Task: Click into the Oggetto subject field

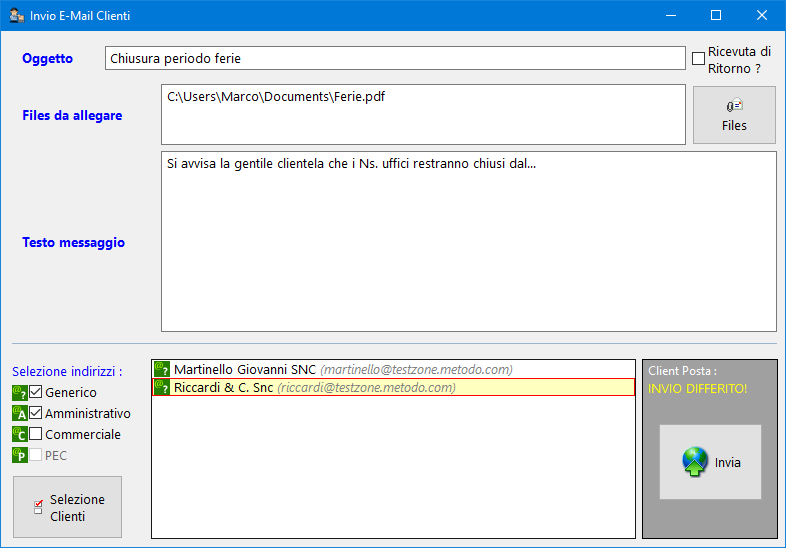Action: [394, 58]
